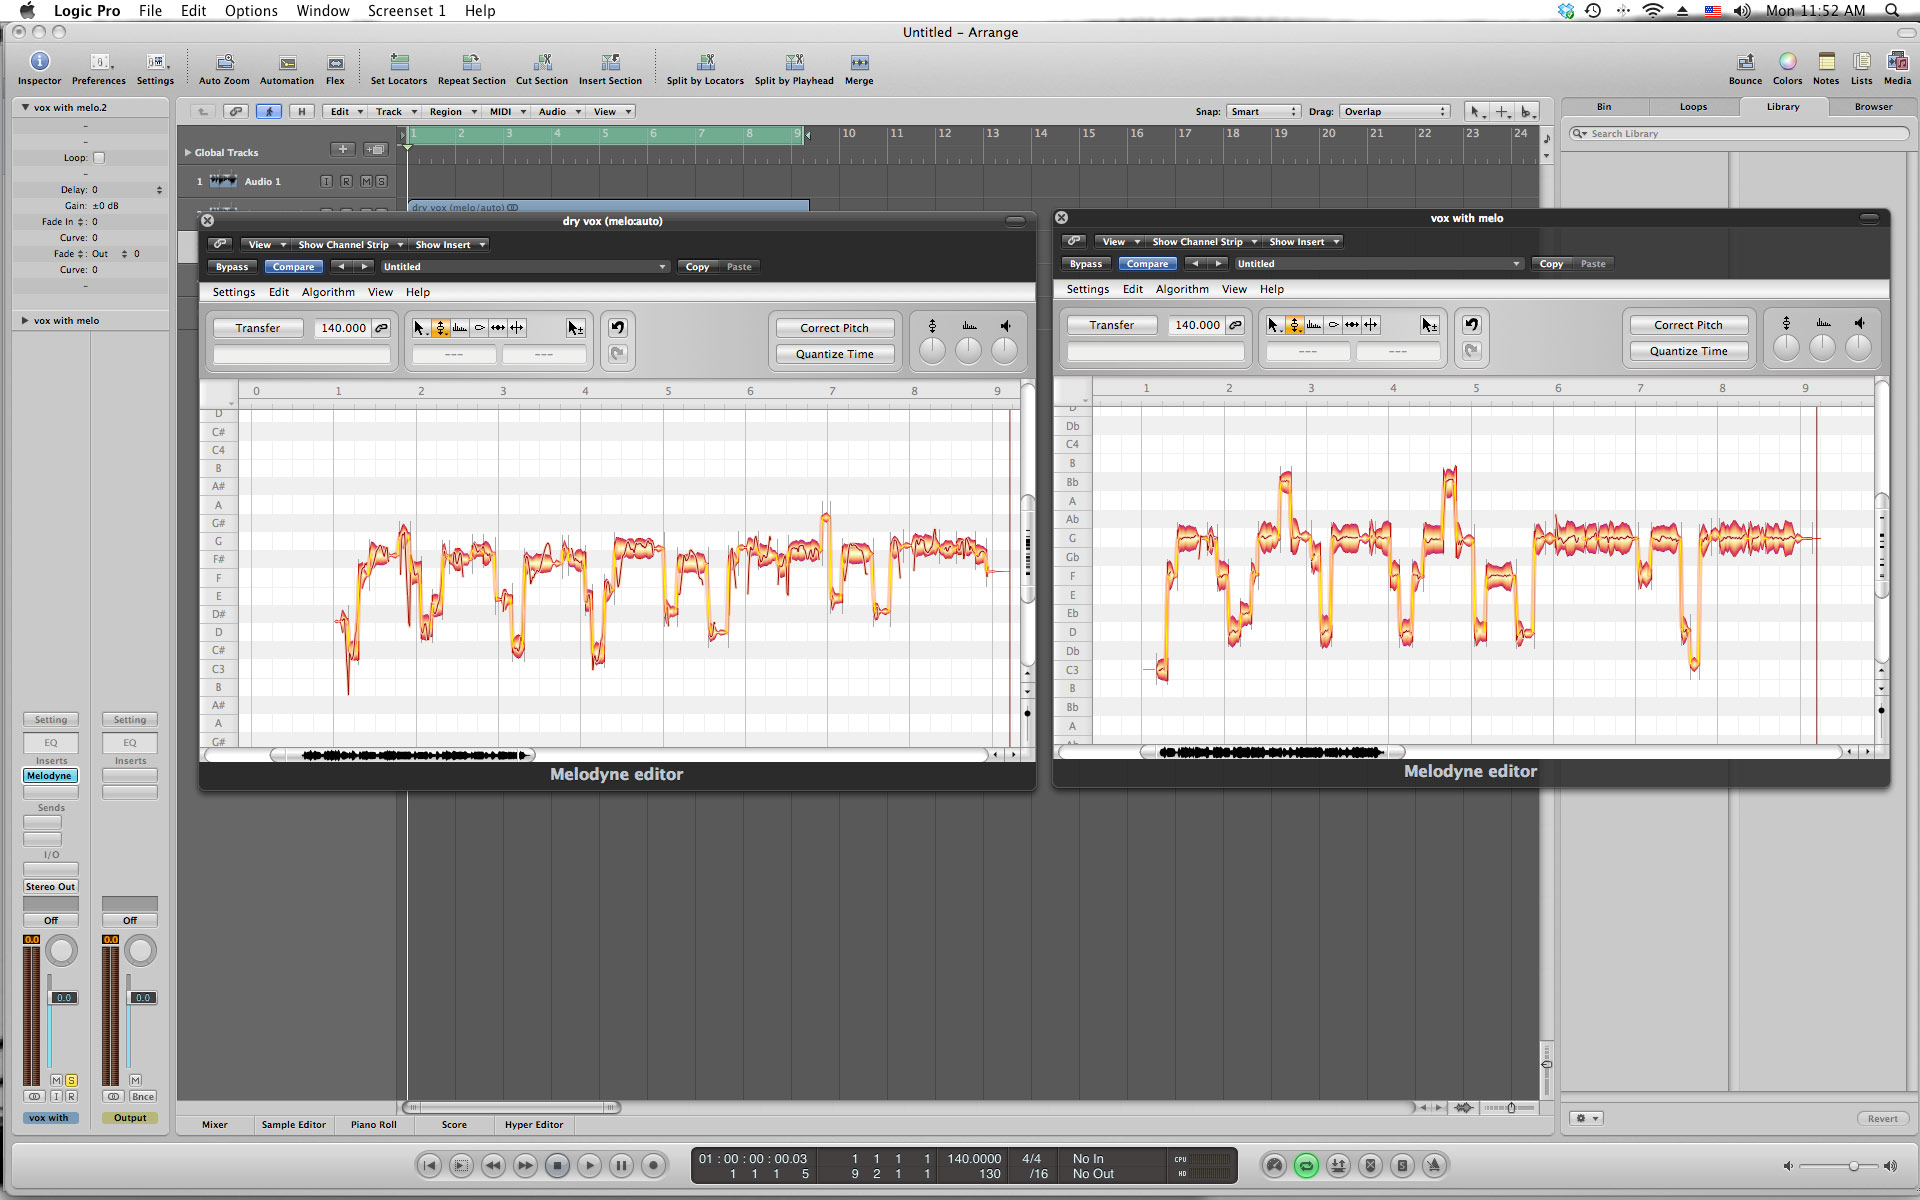Toggle Bypass in dry vox plugin window
Screen dimensions: 1920x1200
(x=232, y=267)
